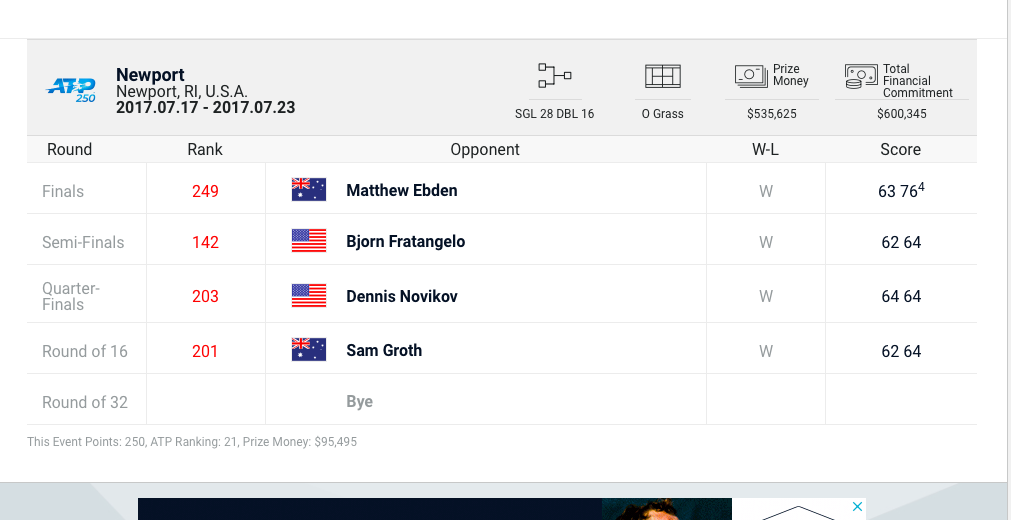Screen dimensions: 1011x520
Task: Click the US flag beside Dennis Novikov
Action: pos(309,296)
